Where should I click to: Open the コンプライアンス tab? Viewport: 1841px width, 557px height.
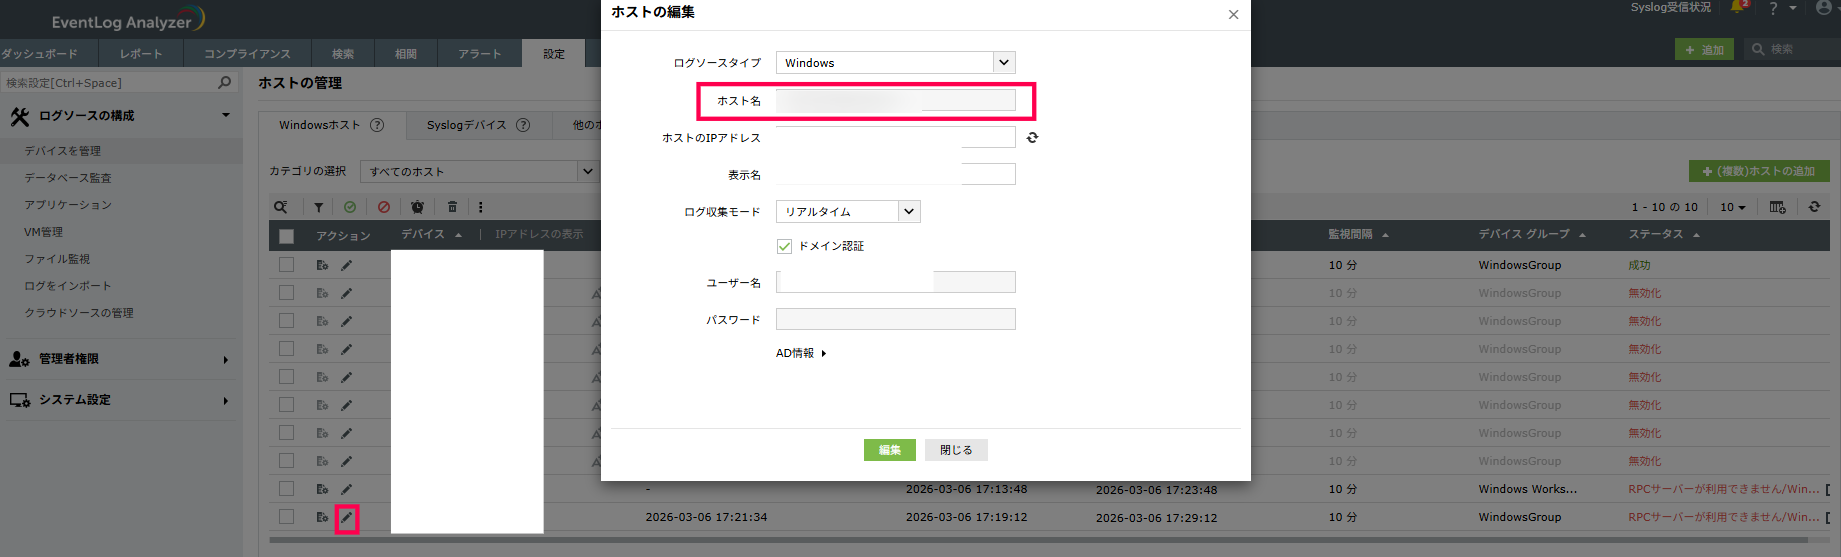[x=247, y=54]
